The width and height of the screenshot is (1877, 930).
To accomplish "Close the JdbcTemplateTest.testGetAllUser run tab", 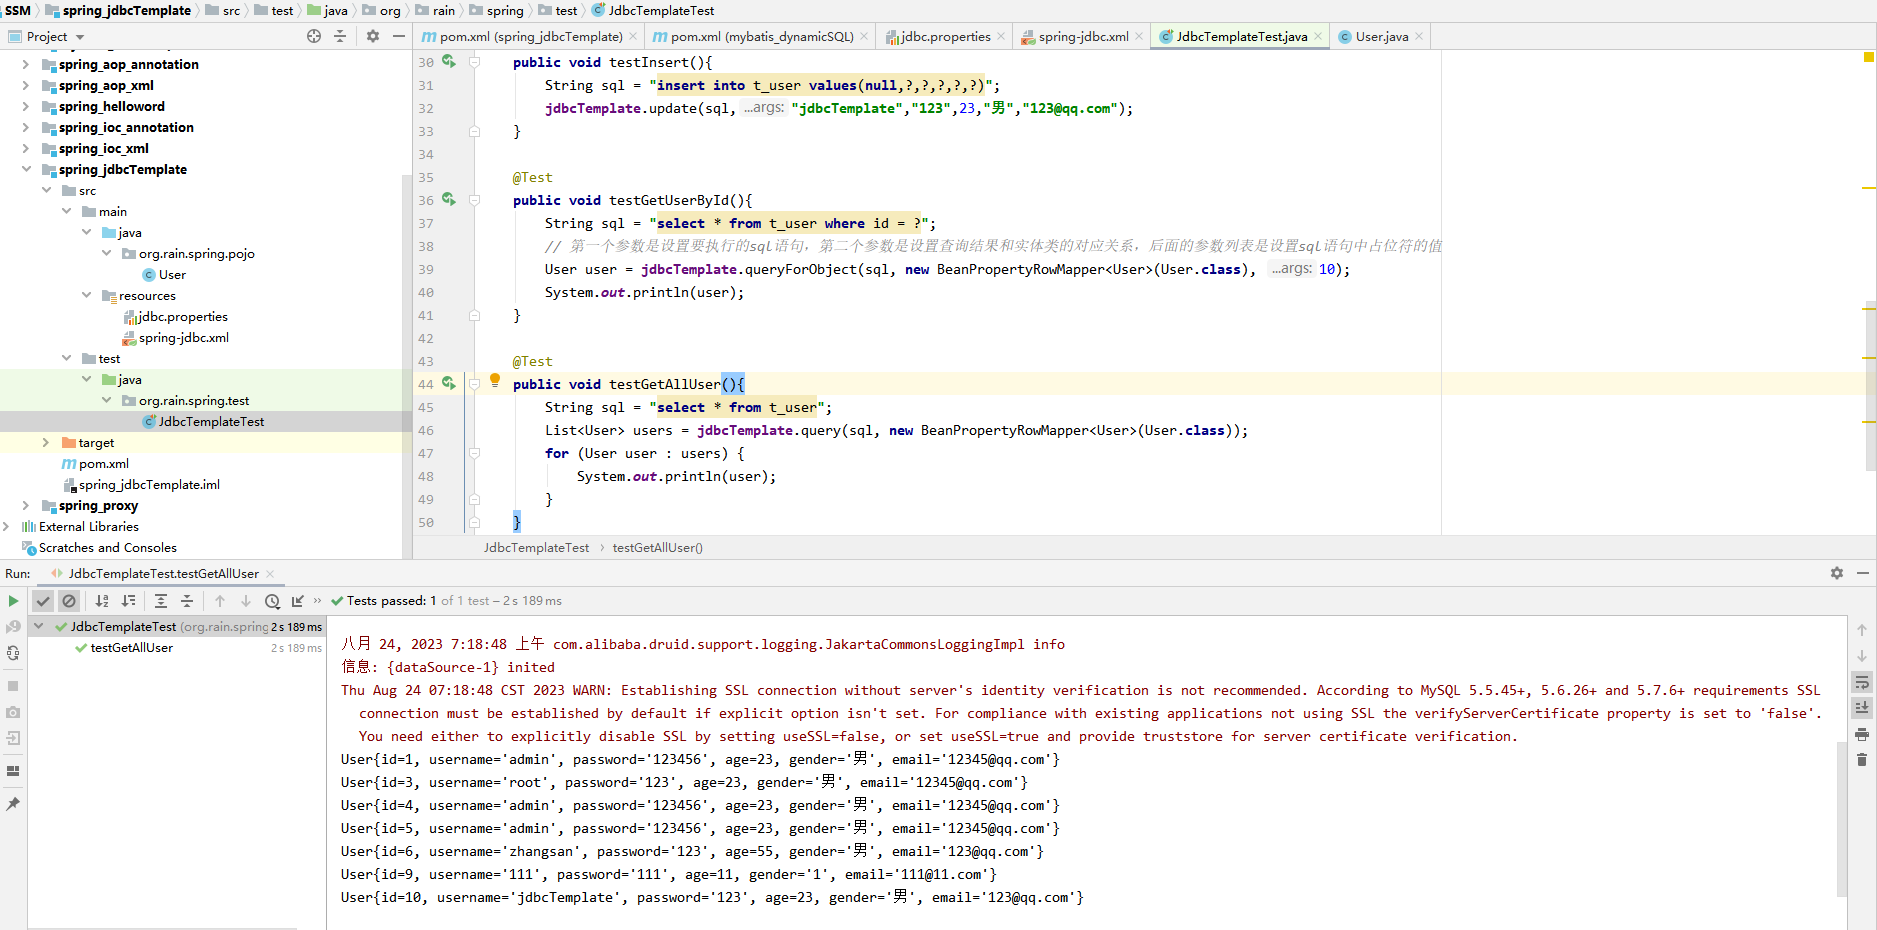I will pos(270,574).
